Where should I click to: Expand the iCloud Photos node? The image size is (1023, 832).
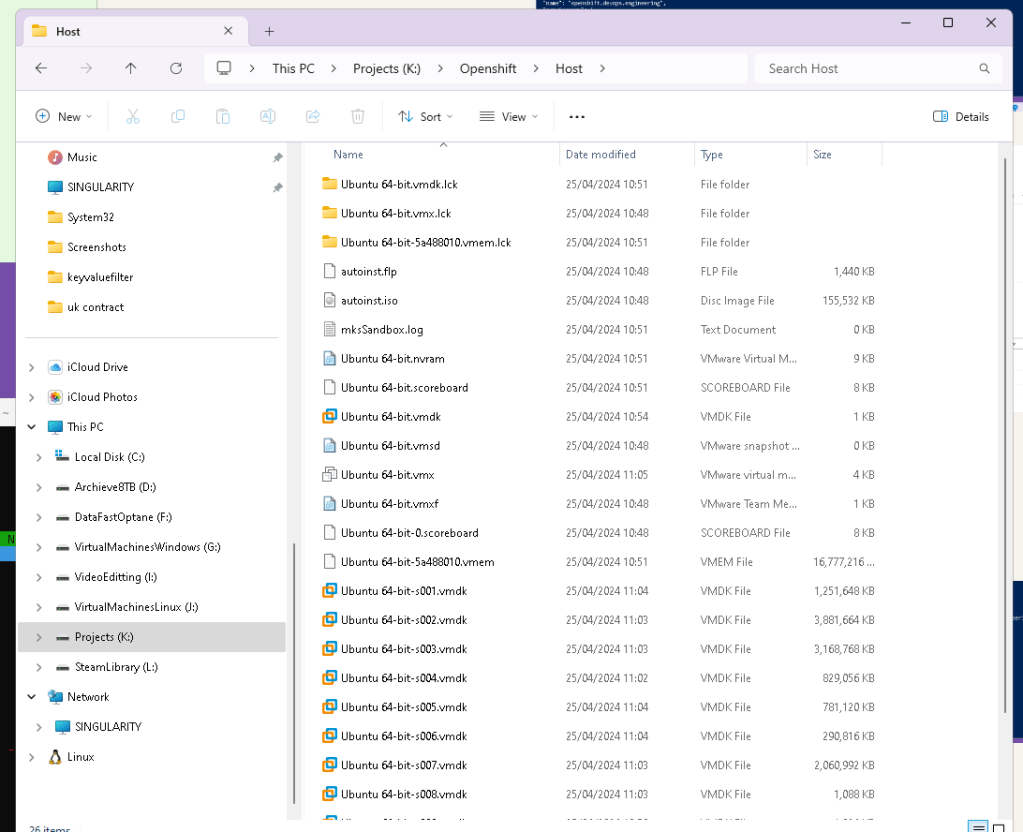pos(31,397)
